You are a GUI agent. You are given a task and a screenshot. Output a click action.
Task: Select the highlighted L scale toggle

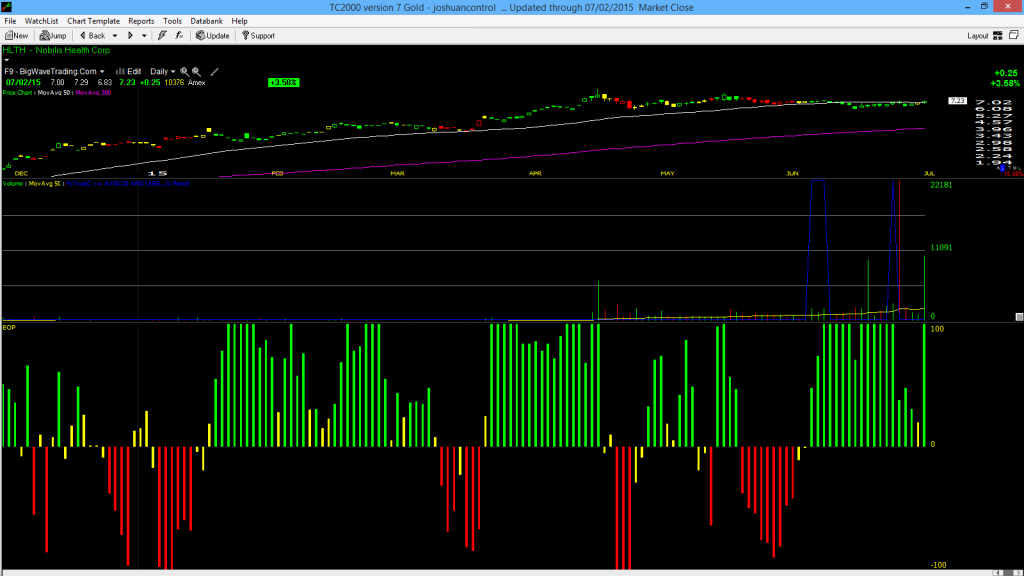pos(1002,168)
